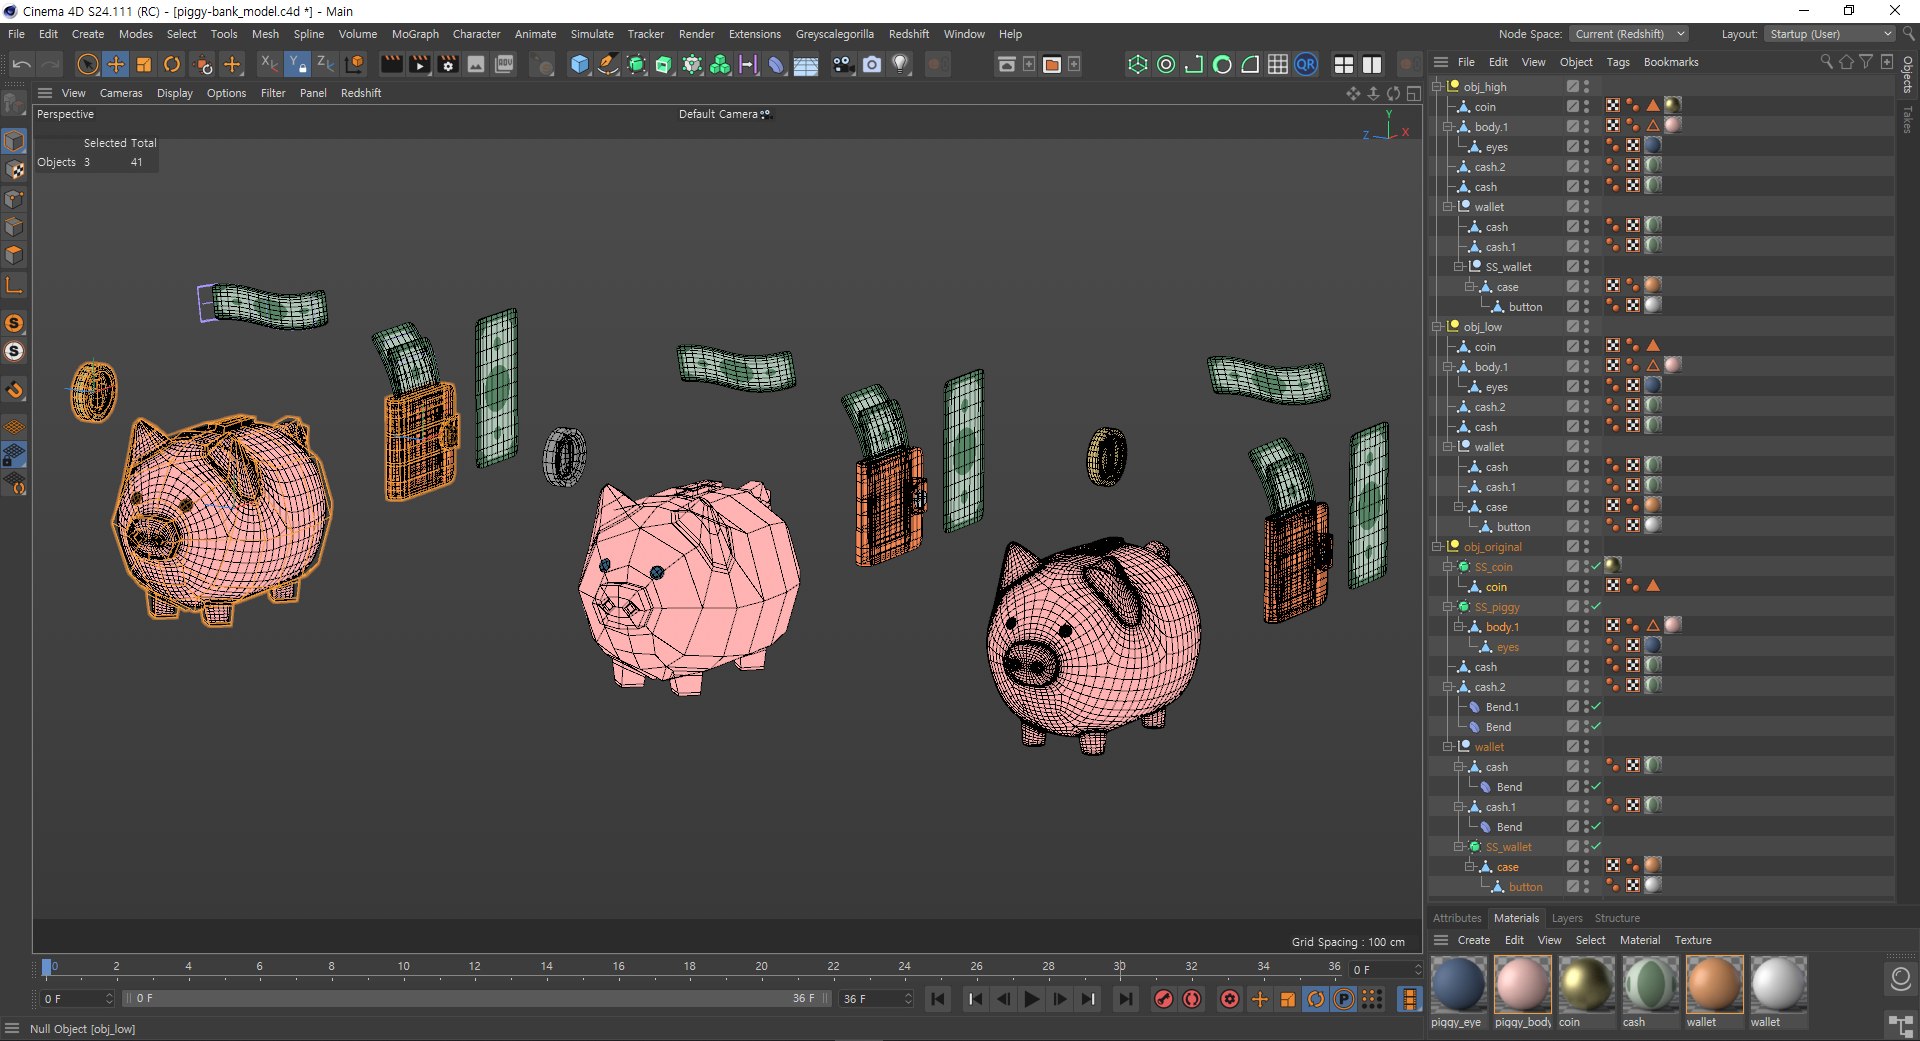The width and height of the screenshot is (1920, 1041).
Task: Add a Subdivision Surface generator
Action: 636,65
